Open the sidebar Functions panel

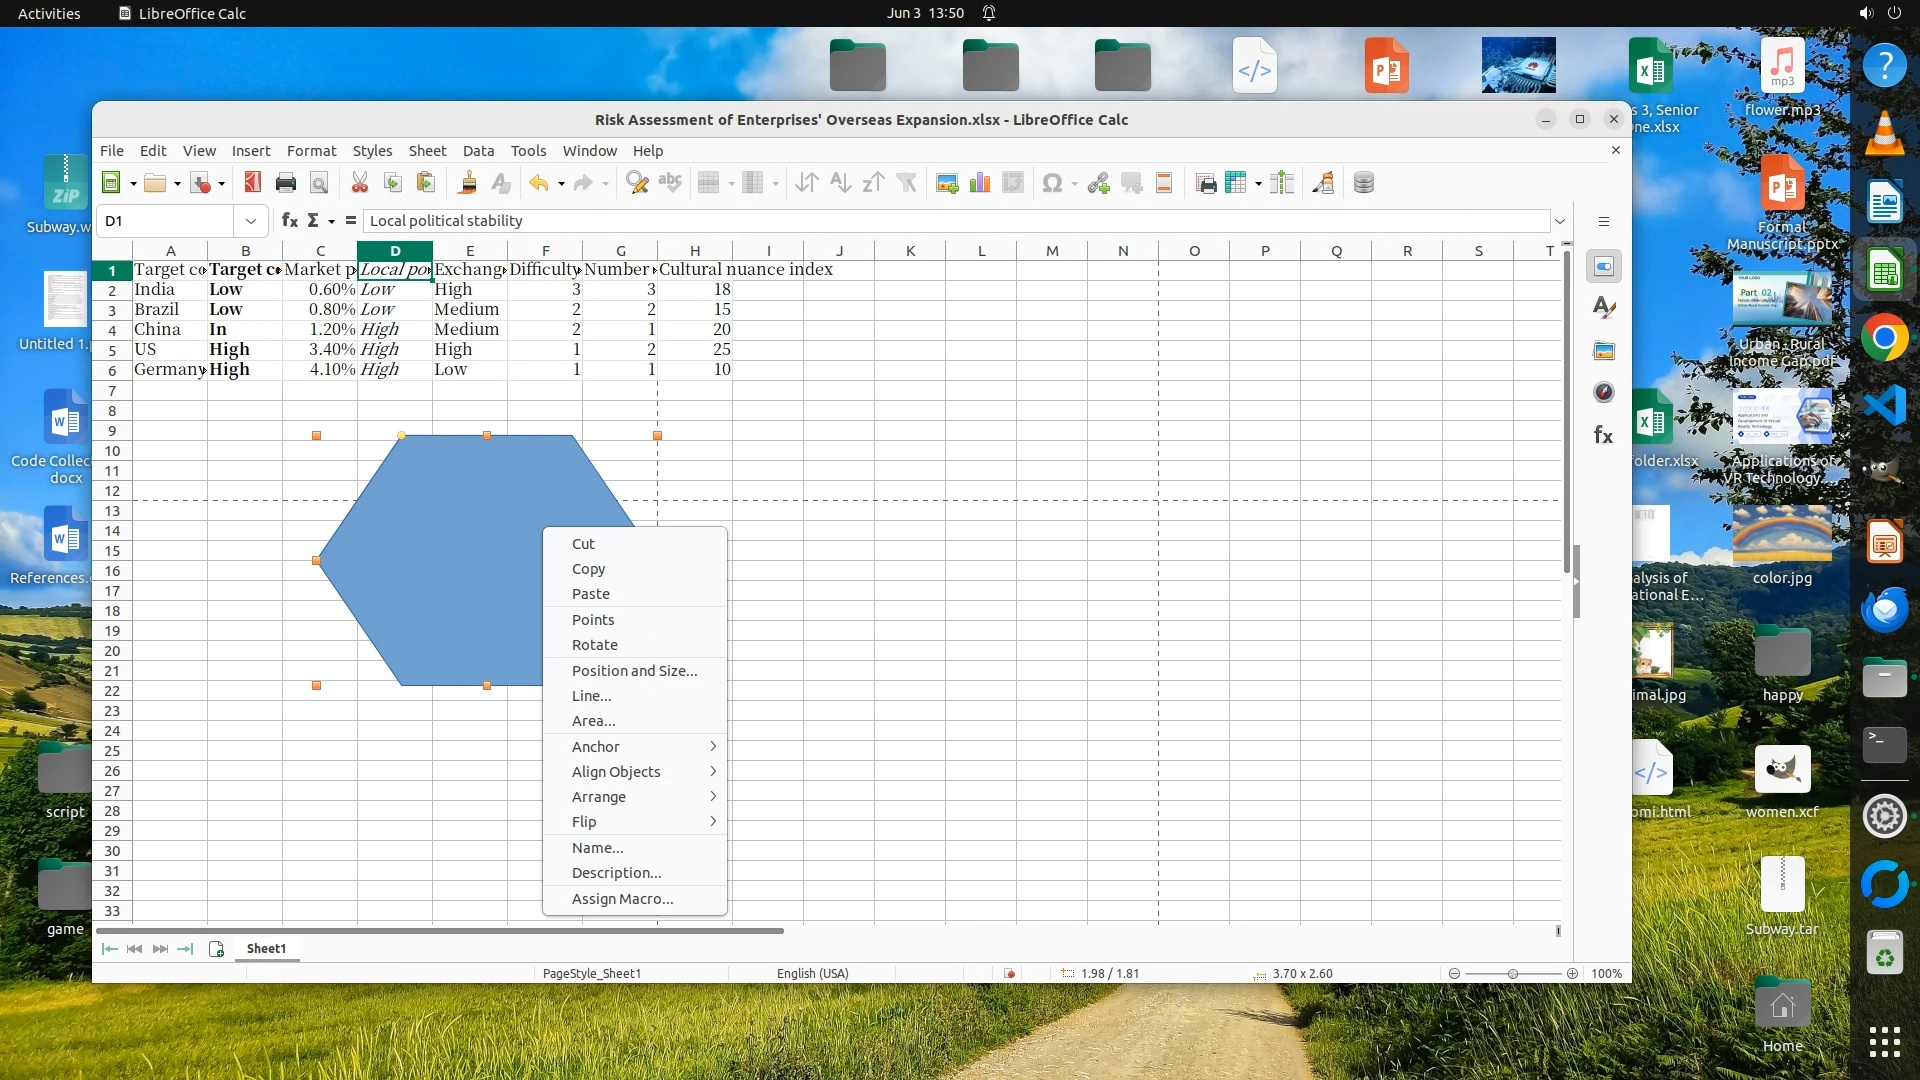pos(1603,435)
